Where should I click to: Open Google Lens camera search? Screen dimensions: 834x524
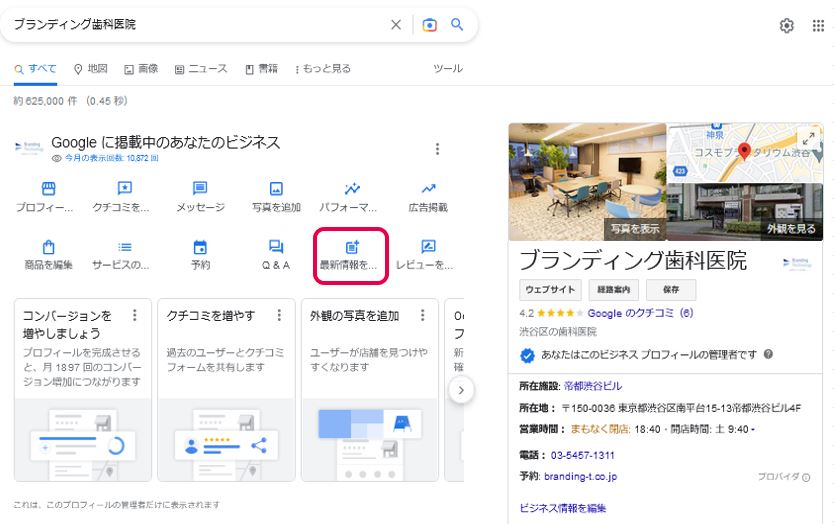point(429,24)
